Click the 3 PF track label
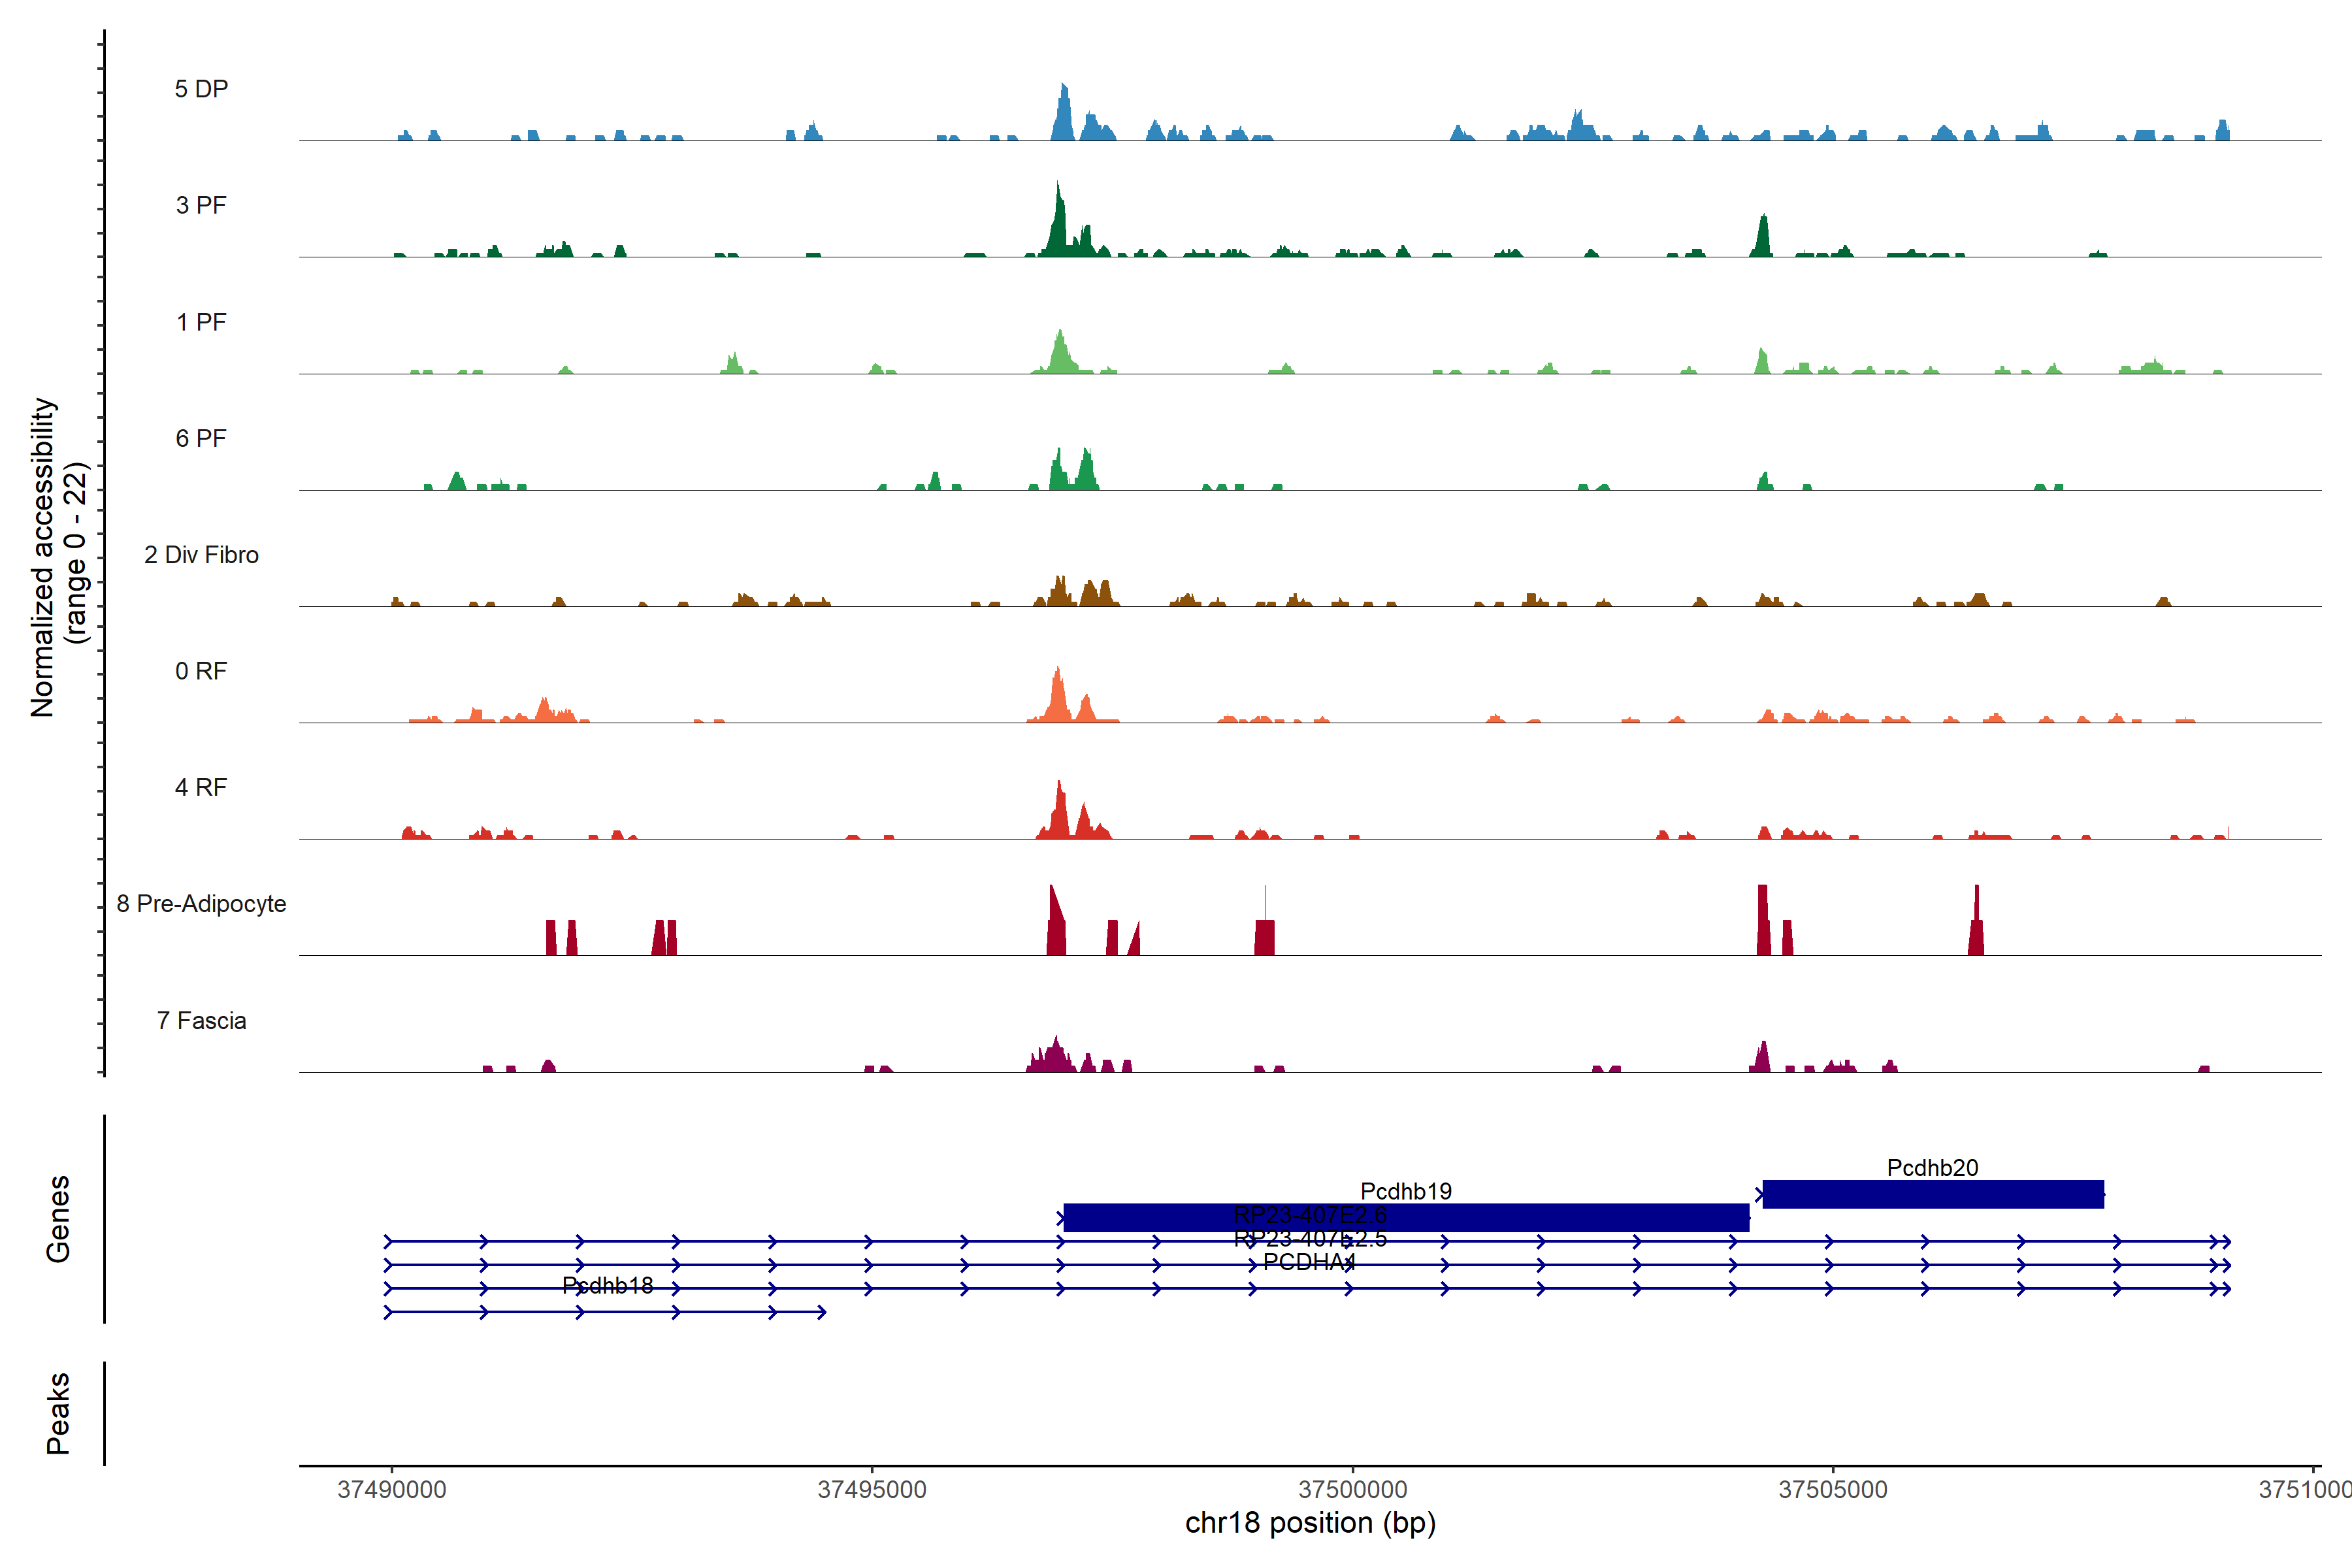Image resolution: width=2352 pixels, height=1568 pixels. [201, 206]
